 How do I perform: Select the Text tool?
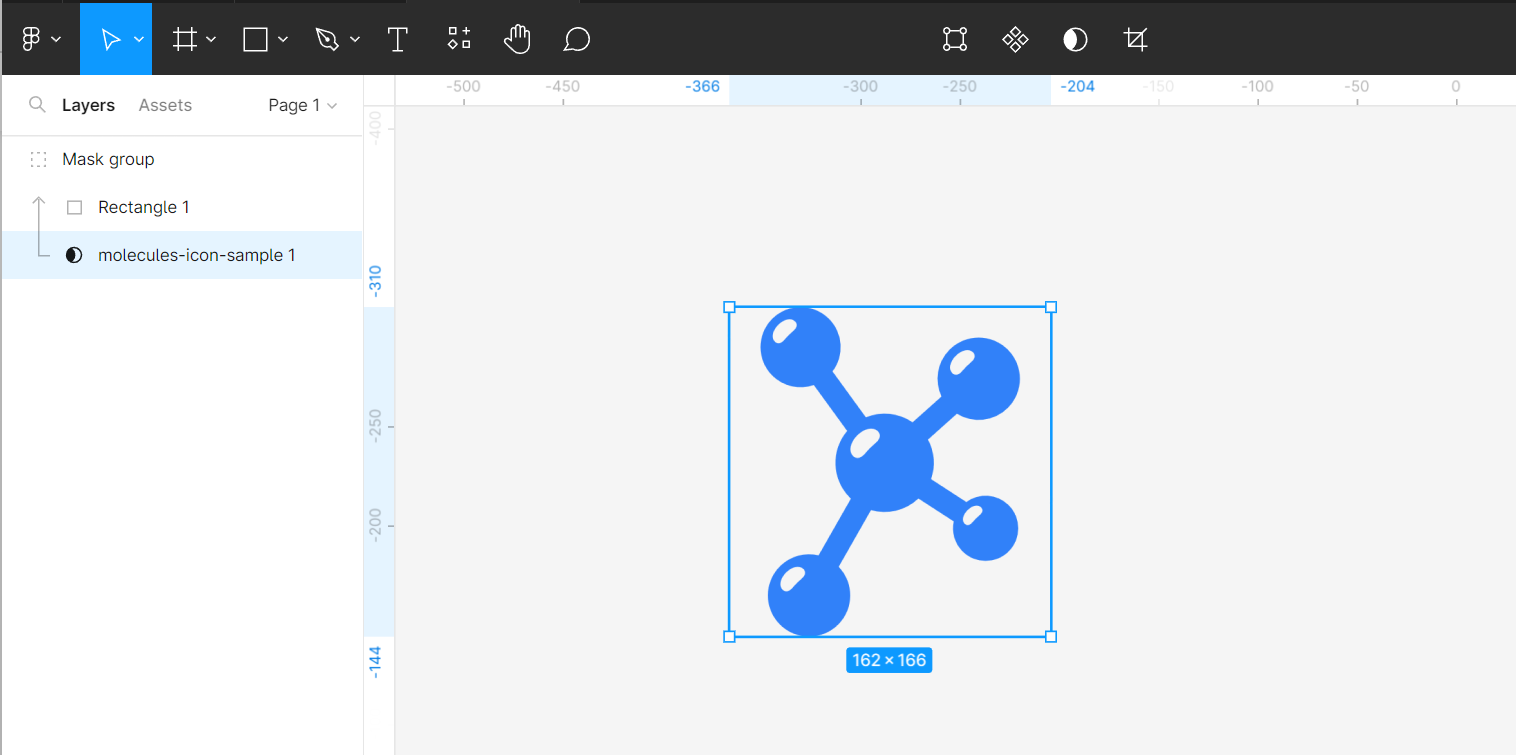(398, 39)
